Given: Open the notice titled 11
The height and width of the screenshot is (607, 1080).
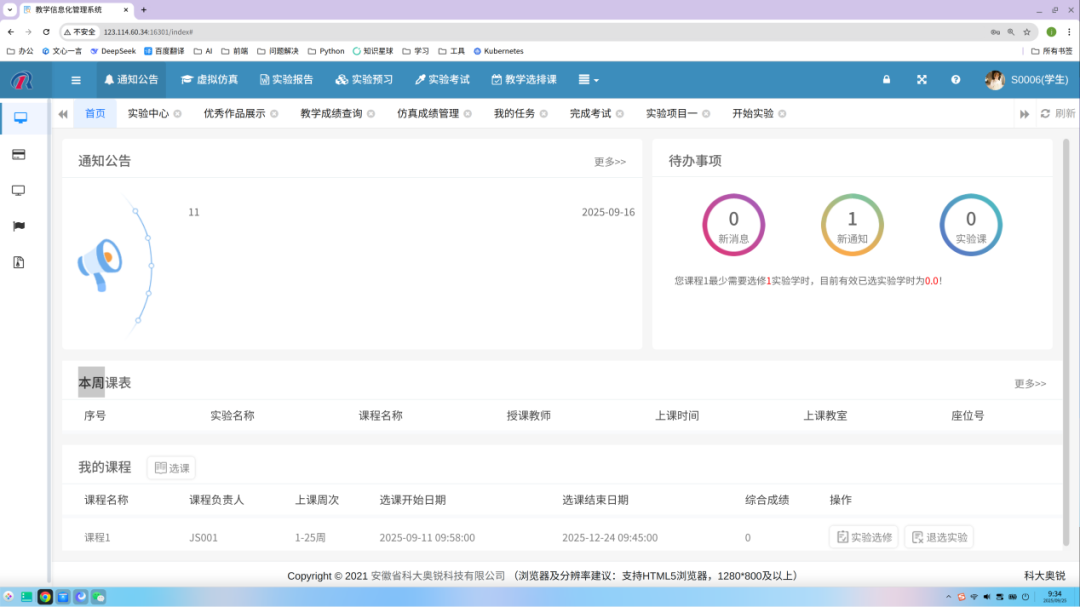Looking at the screenshot, I should (194, 212).
